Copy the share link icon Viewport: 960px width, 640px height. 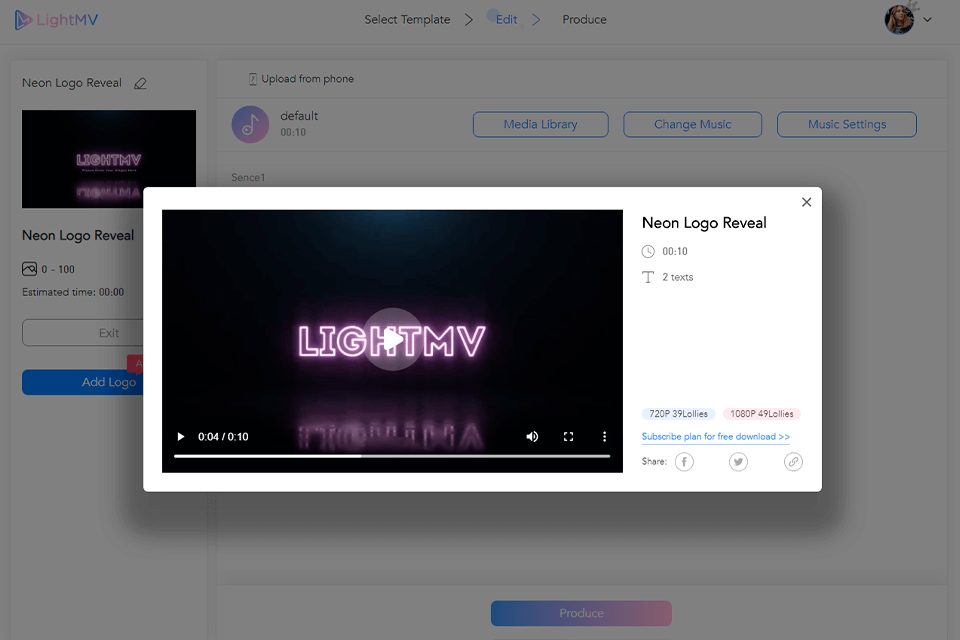pos(793,462)
